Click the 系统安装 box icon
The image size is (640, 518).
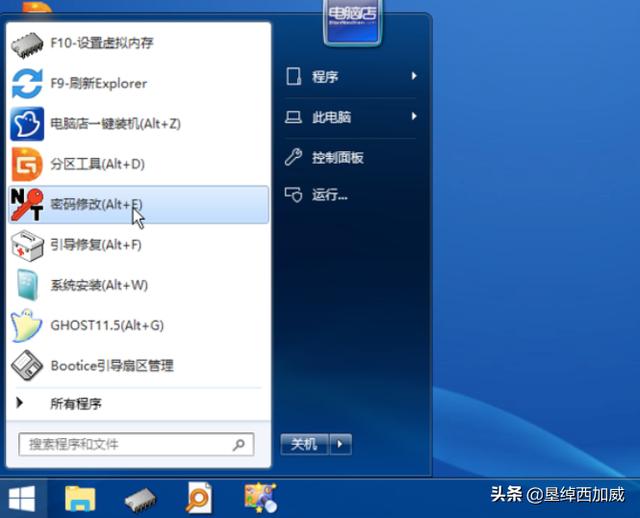(x=27, y=285)
